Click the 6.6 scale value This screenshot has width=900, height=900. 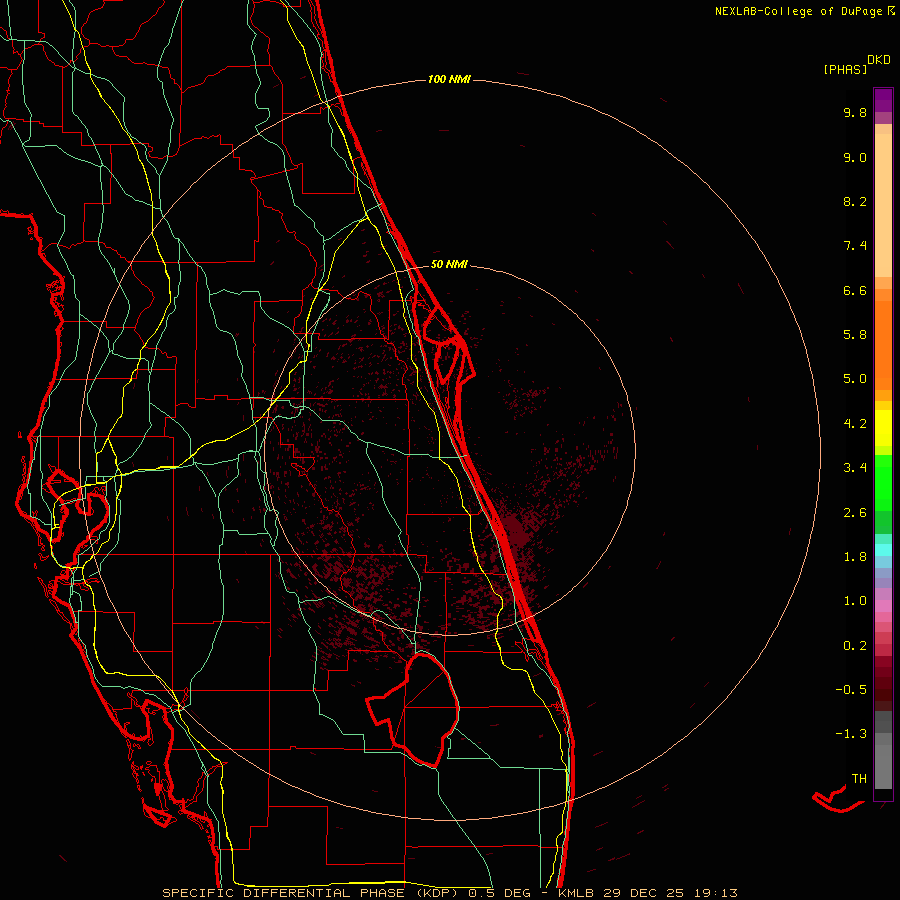(855, 290)
